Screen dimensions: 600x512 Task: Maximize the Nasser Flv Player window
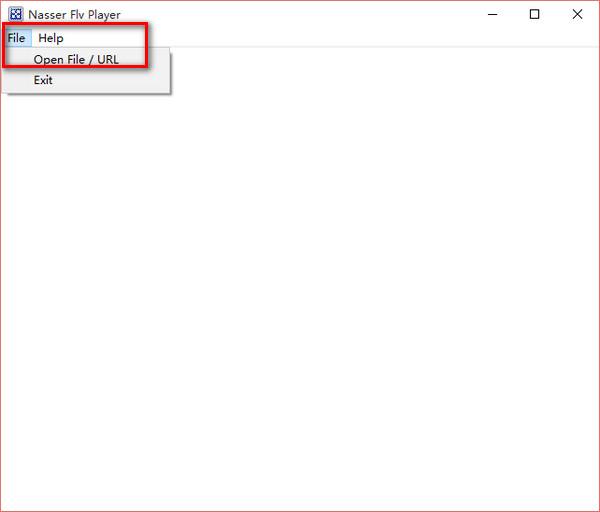534,15
